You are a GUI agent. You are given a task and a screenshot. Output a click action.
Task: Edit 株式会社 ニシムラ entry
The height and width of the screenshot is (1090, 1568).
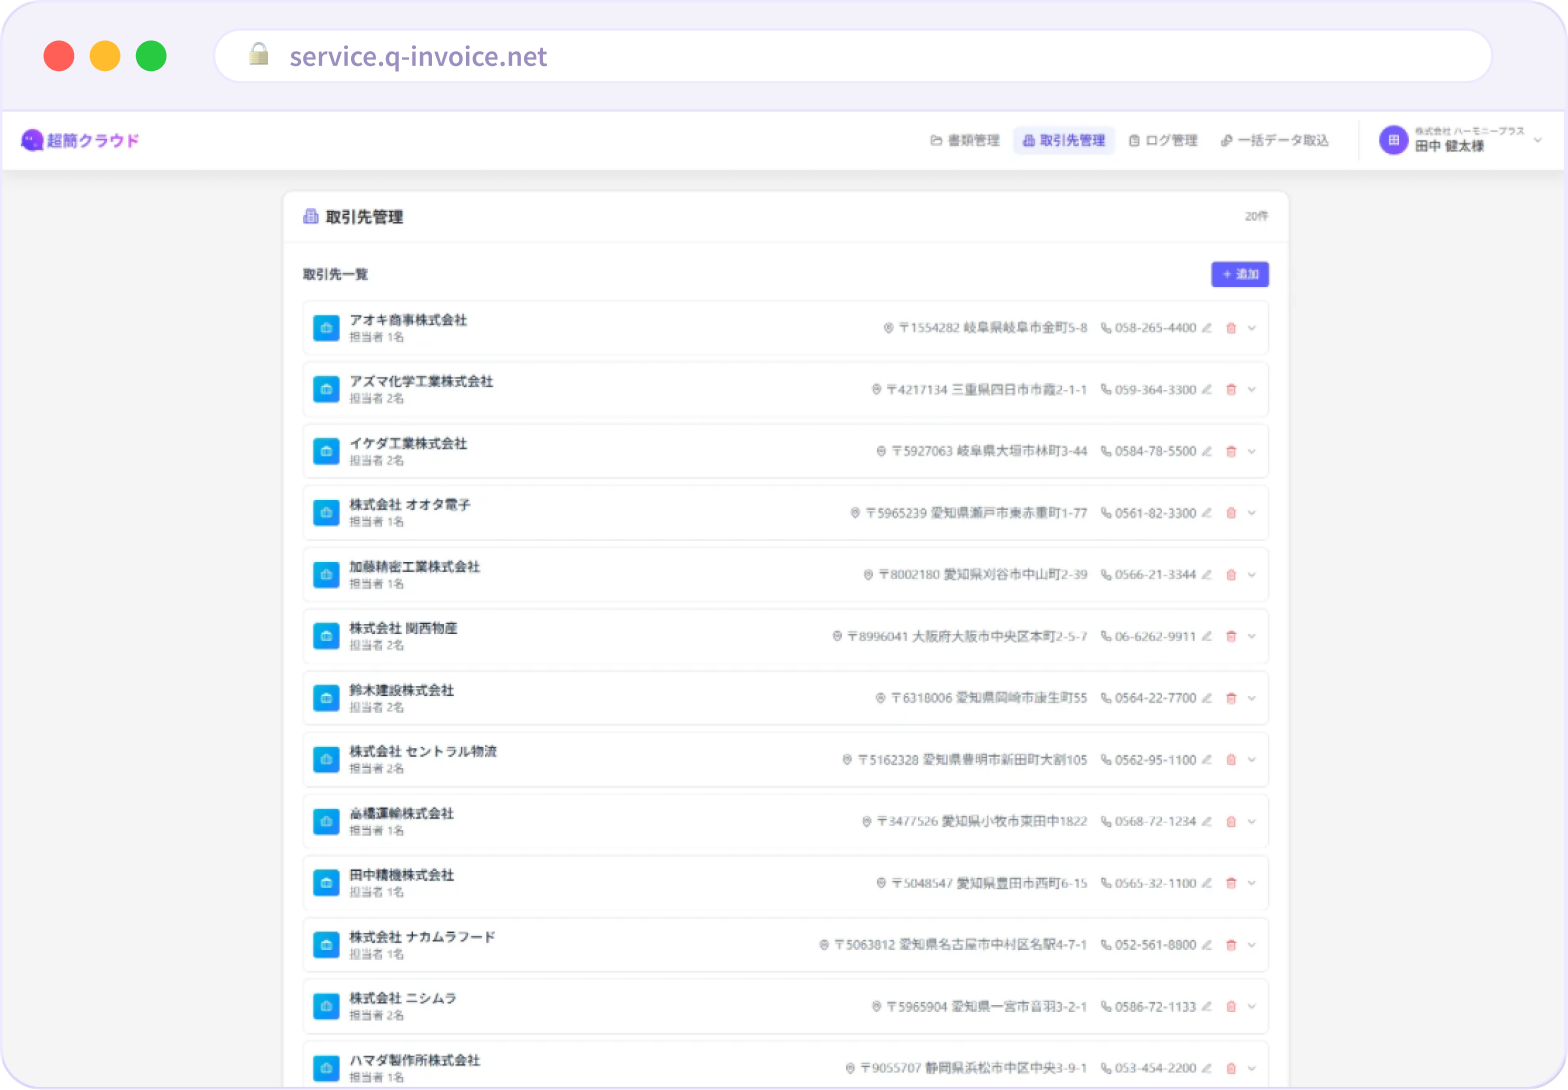pyautogui.click(x=1207, y=1007)
